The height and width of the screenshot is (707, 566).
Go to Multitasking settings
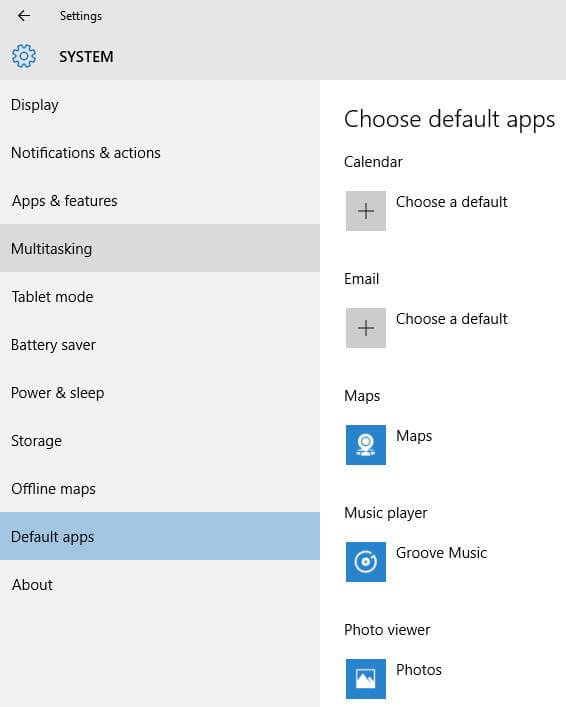click(x=160, y=248)
